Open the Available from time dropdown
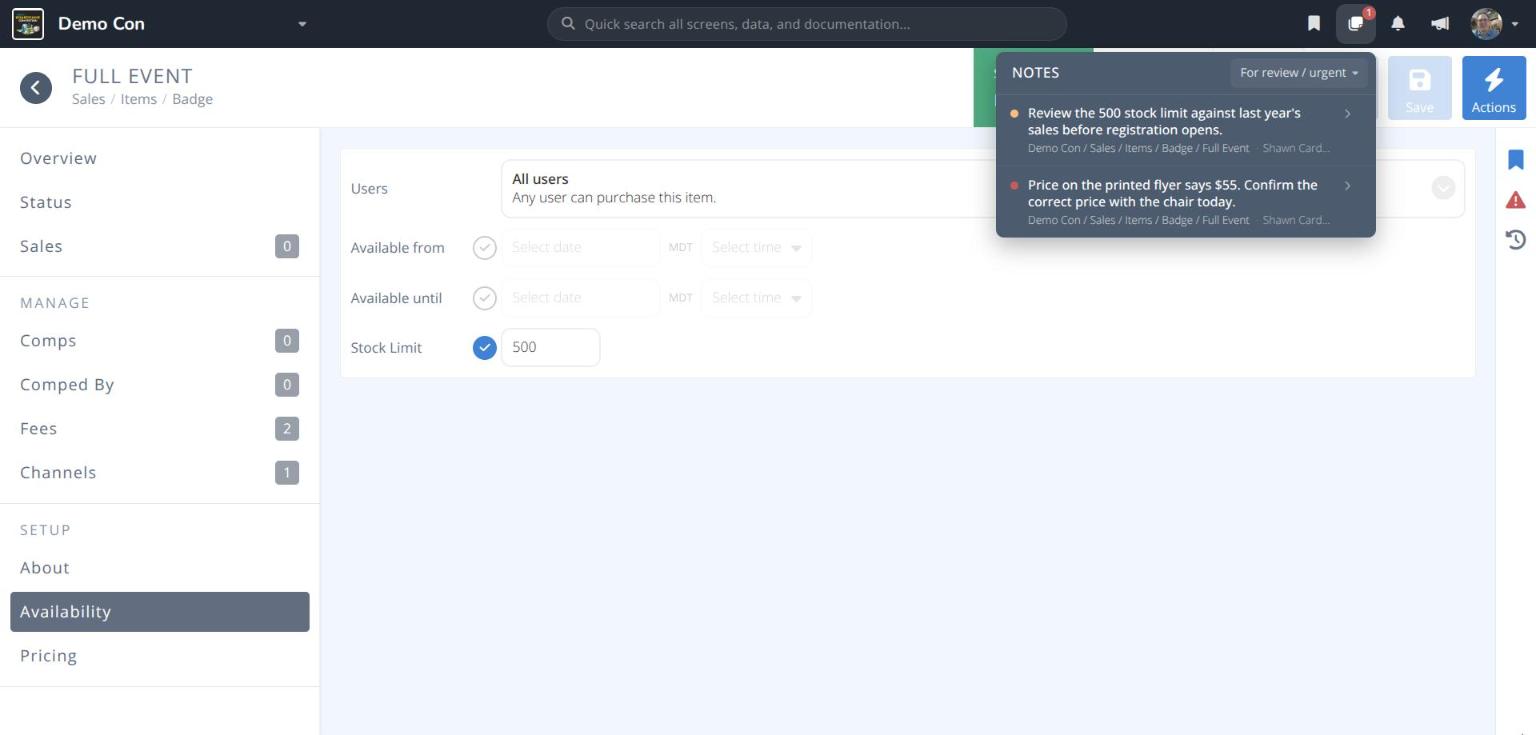1536x735 pixels. pyautogui.click(x=756, y=247)
